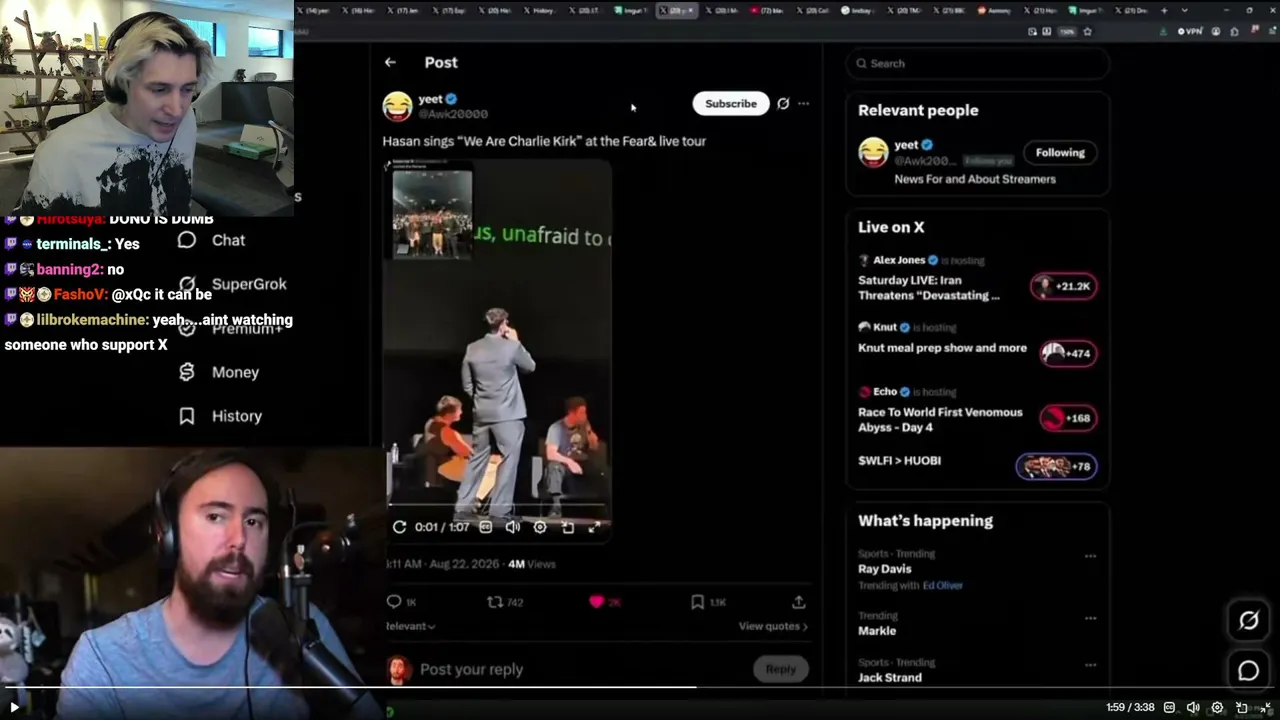Play the tweet video thumbnail

click(x=497, y=350)
